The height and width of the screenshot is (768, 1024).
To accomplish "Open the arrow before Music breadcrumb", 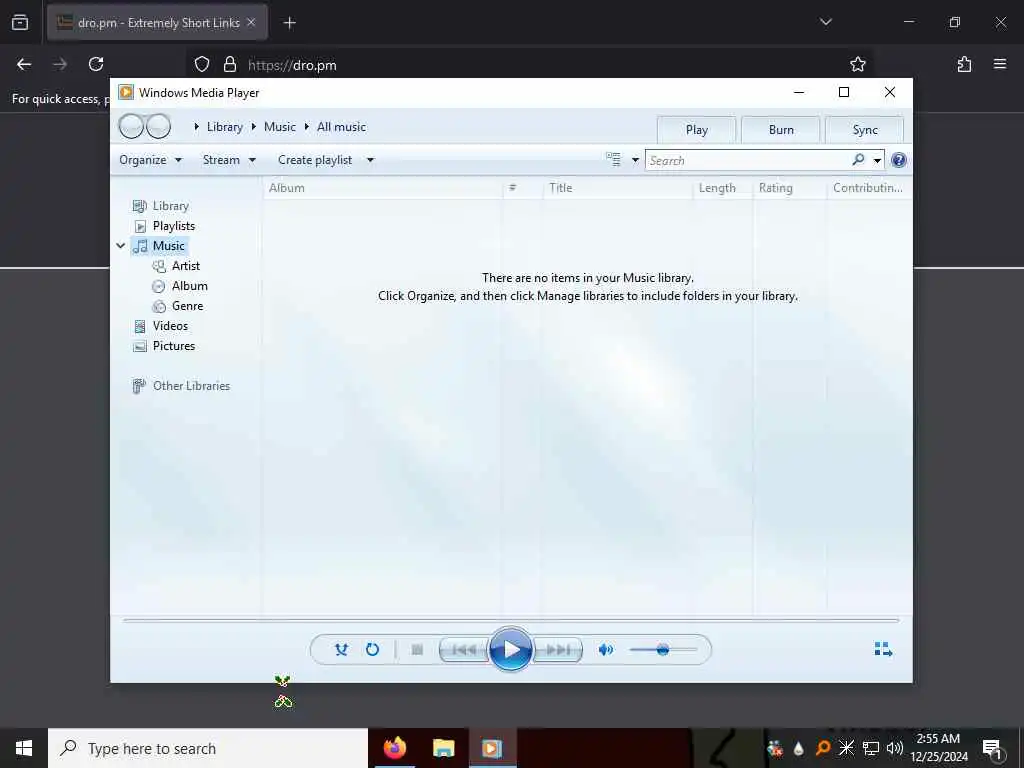I will (253, 127).
